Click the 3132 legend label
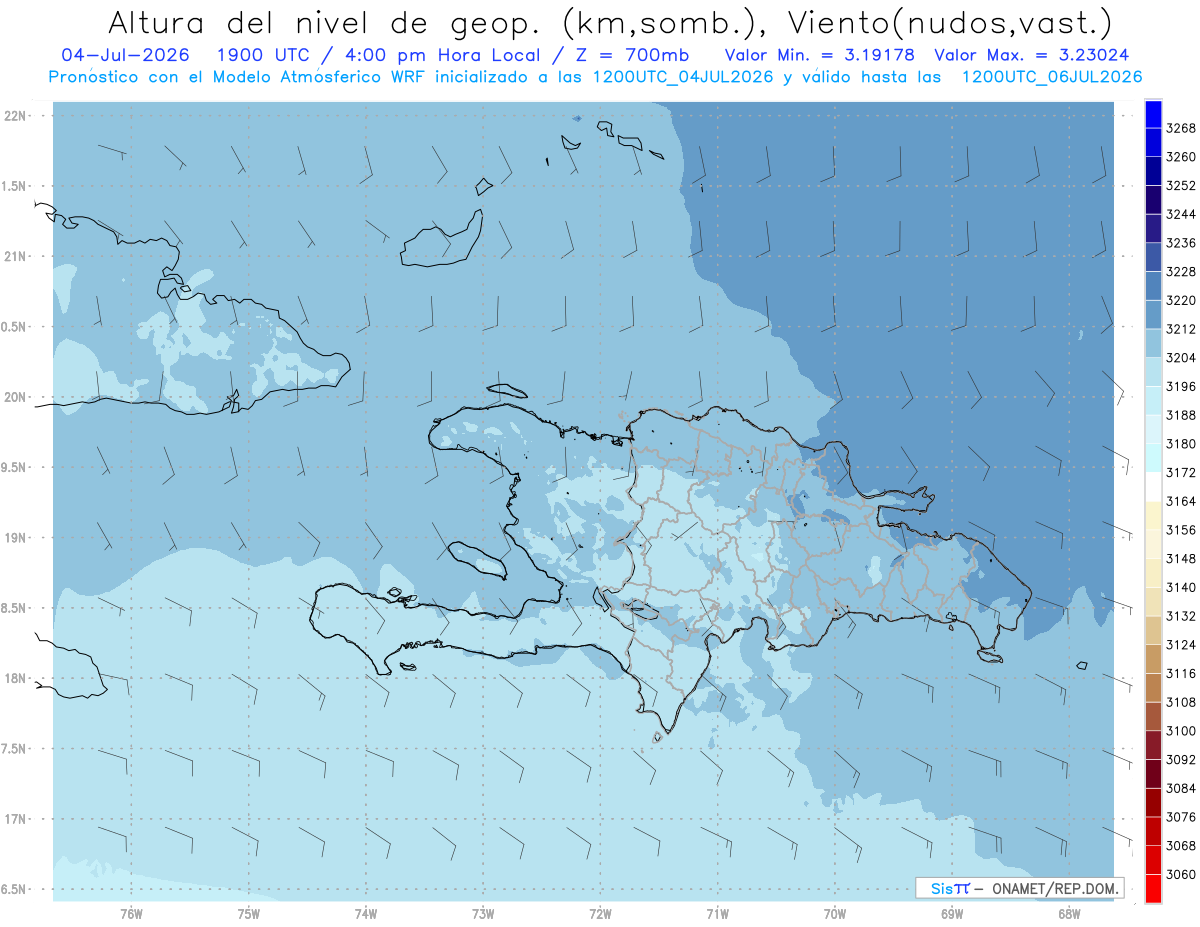The image size is (1200, 927). click(x=1181, y=616)
